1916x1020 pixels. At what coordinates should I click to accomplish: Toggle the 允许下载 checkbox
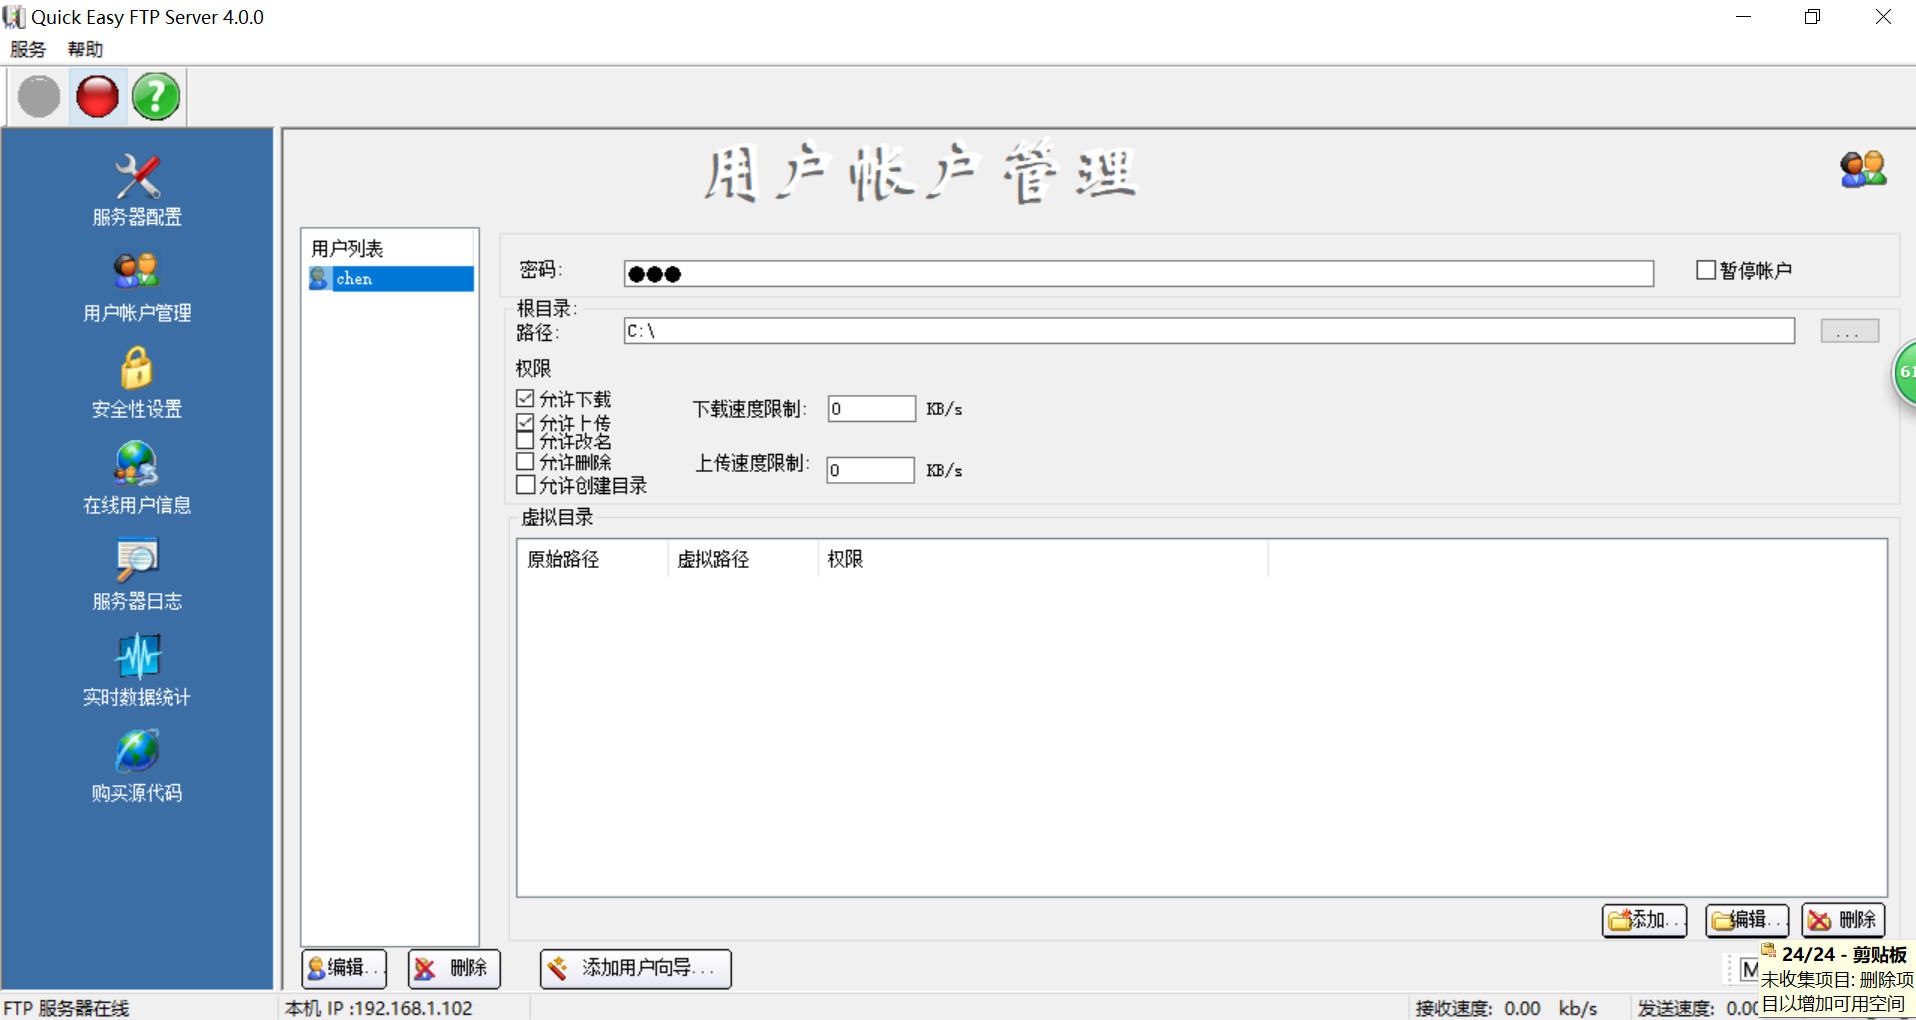(x=525, y=399)
